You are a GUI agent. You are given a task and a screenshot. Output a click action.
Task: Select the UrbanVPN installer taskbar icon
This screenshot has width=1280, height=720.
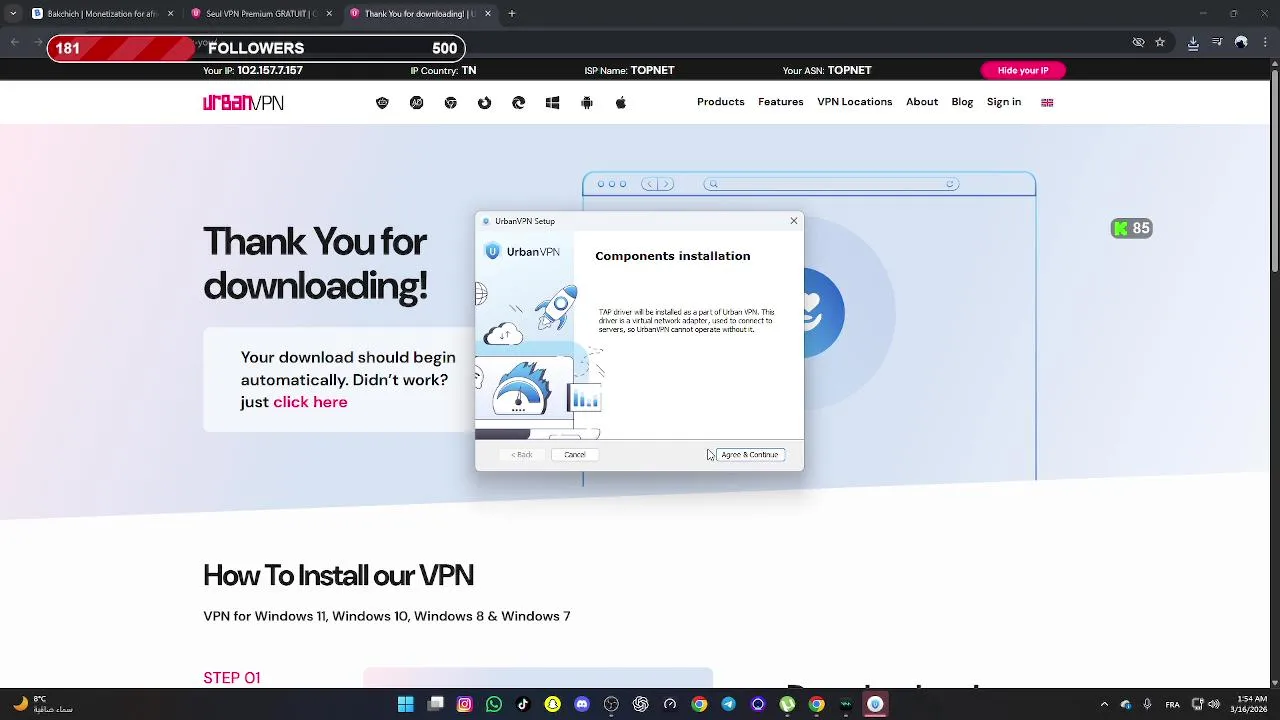[875, 705]
